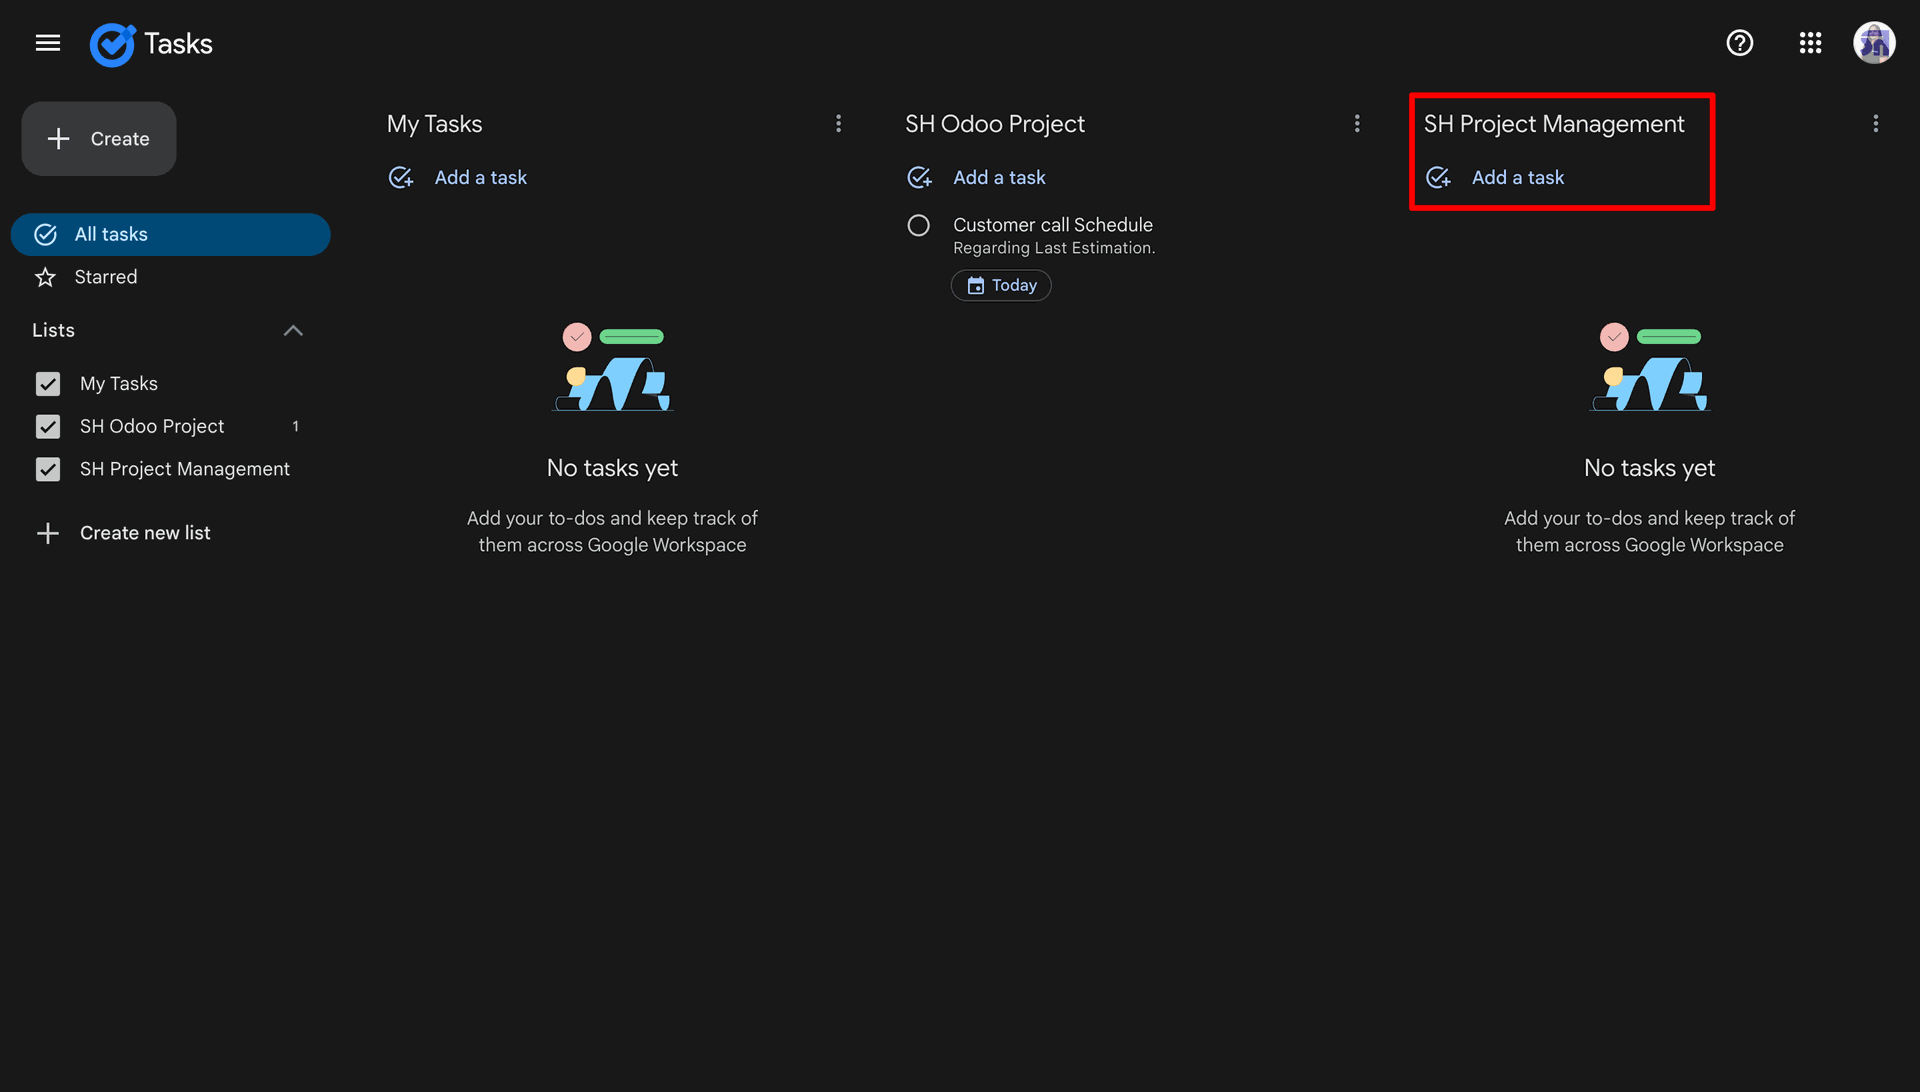
Task: Click the Starred star icon in sidebar
Action: tap(46, 277)
